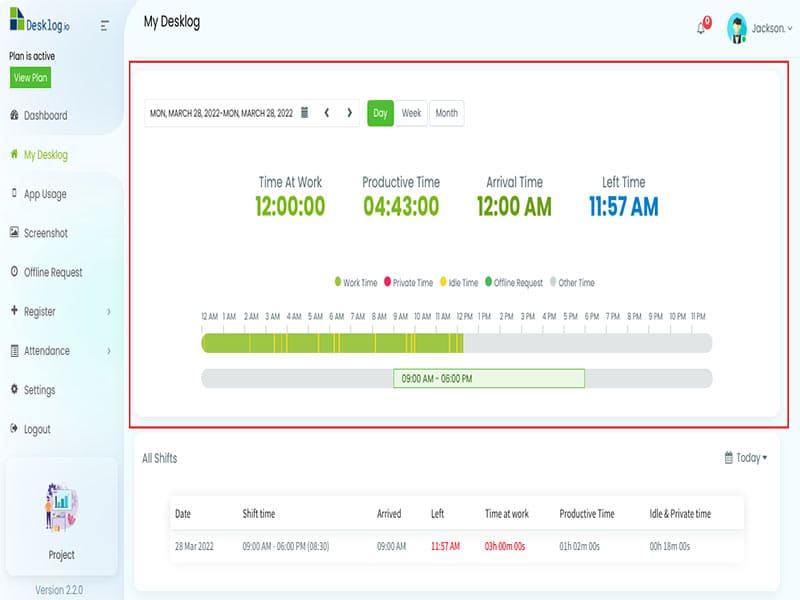Switch to the Week view tab
The width and height of the screenshot is (800, 600).
click(x=411, y=113)
